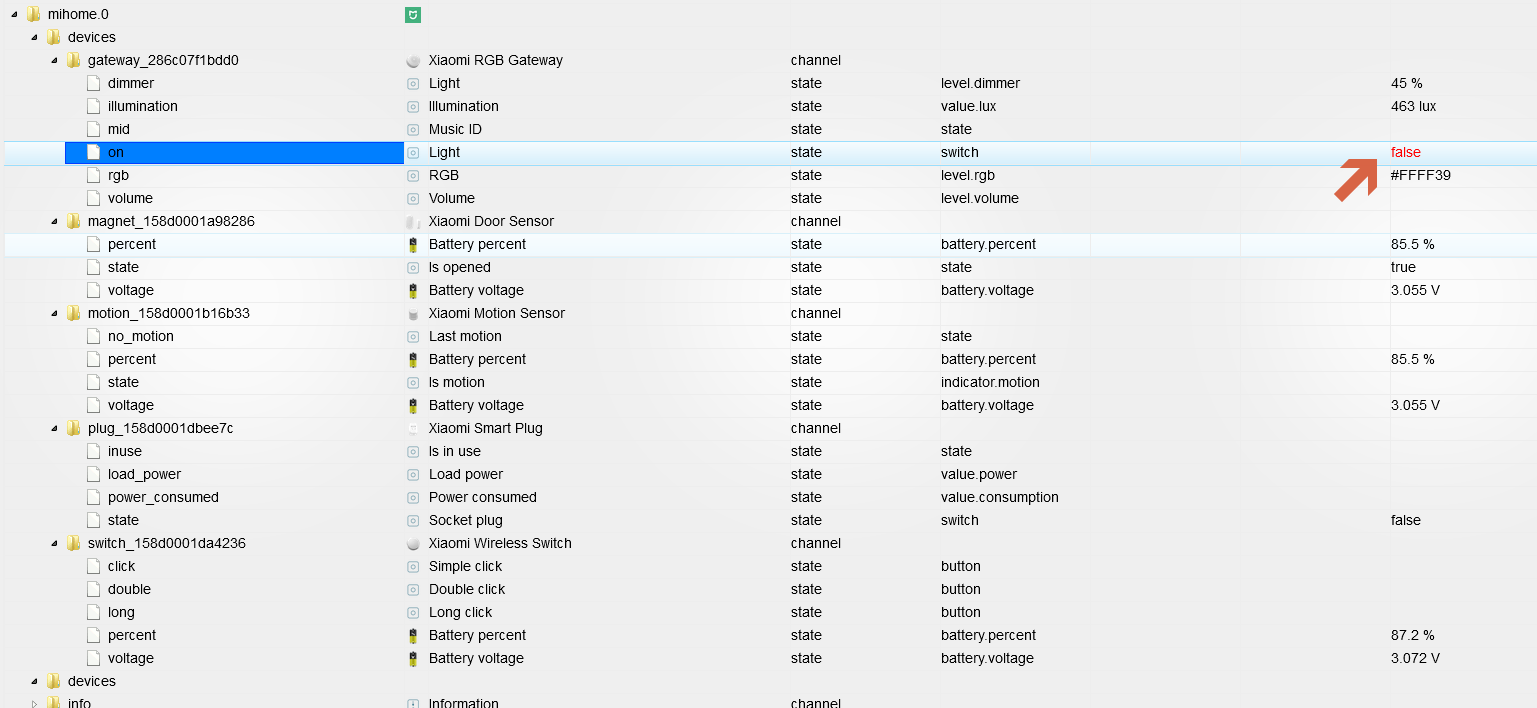The width and height of the screenshot is (1537, 708).
Task: Click the state icon beside Power consumed
Action: [412, 497]
